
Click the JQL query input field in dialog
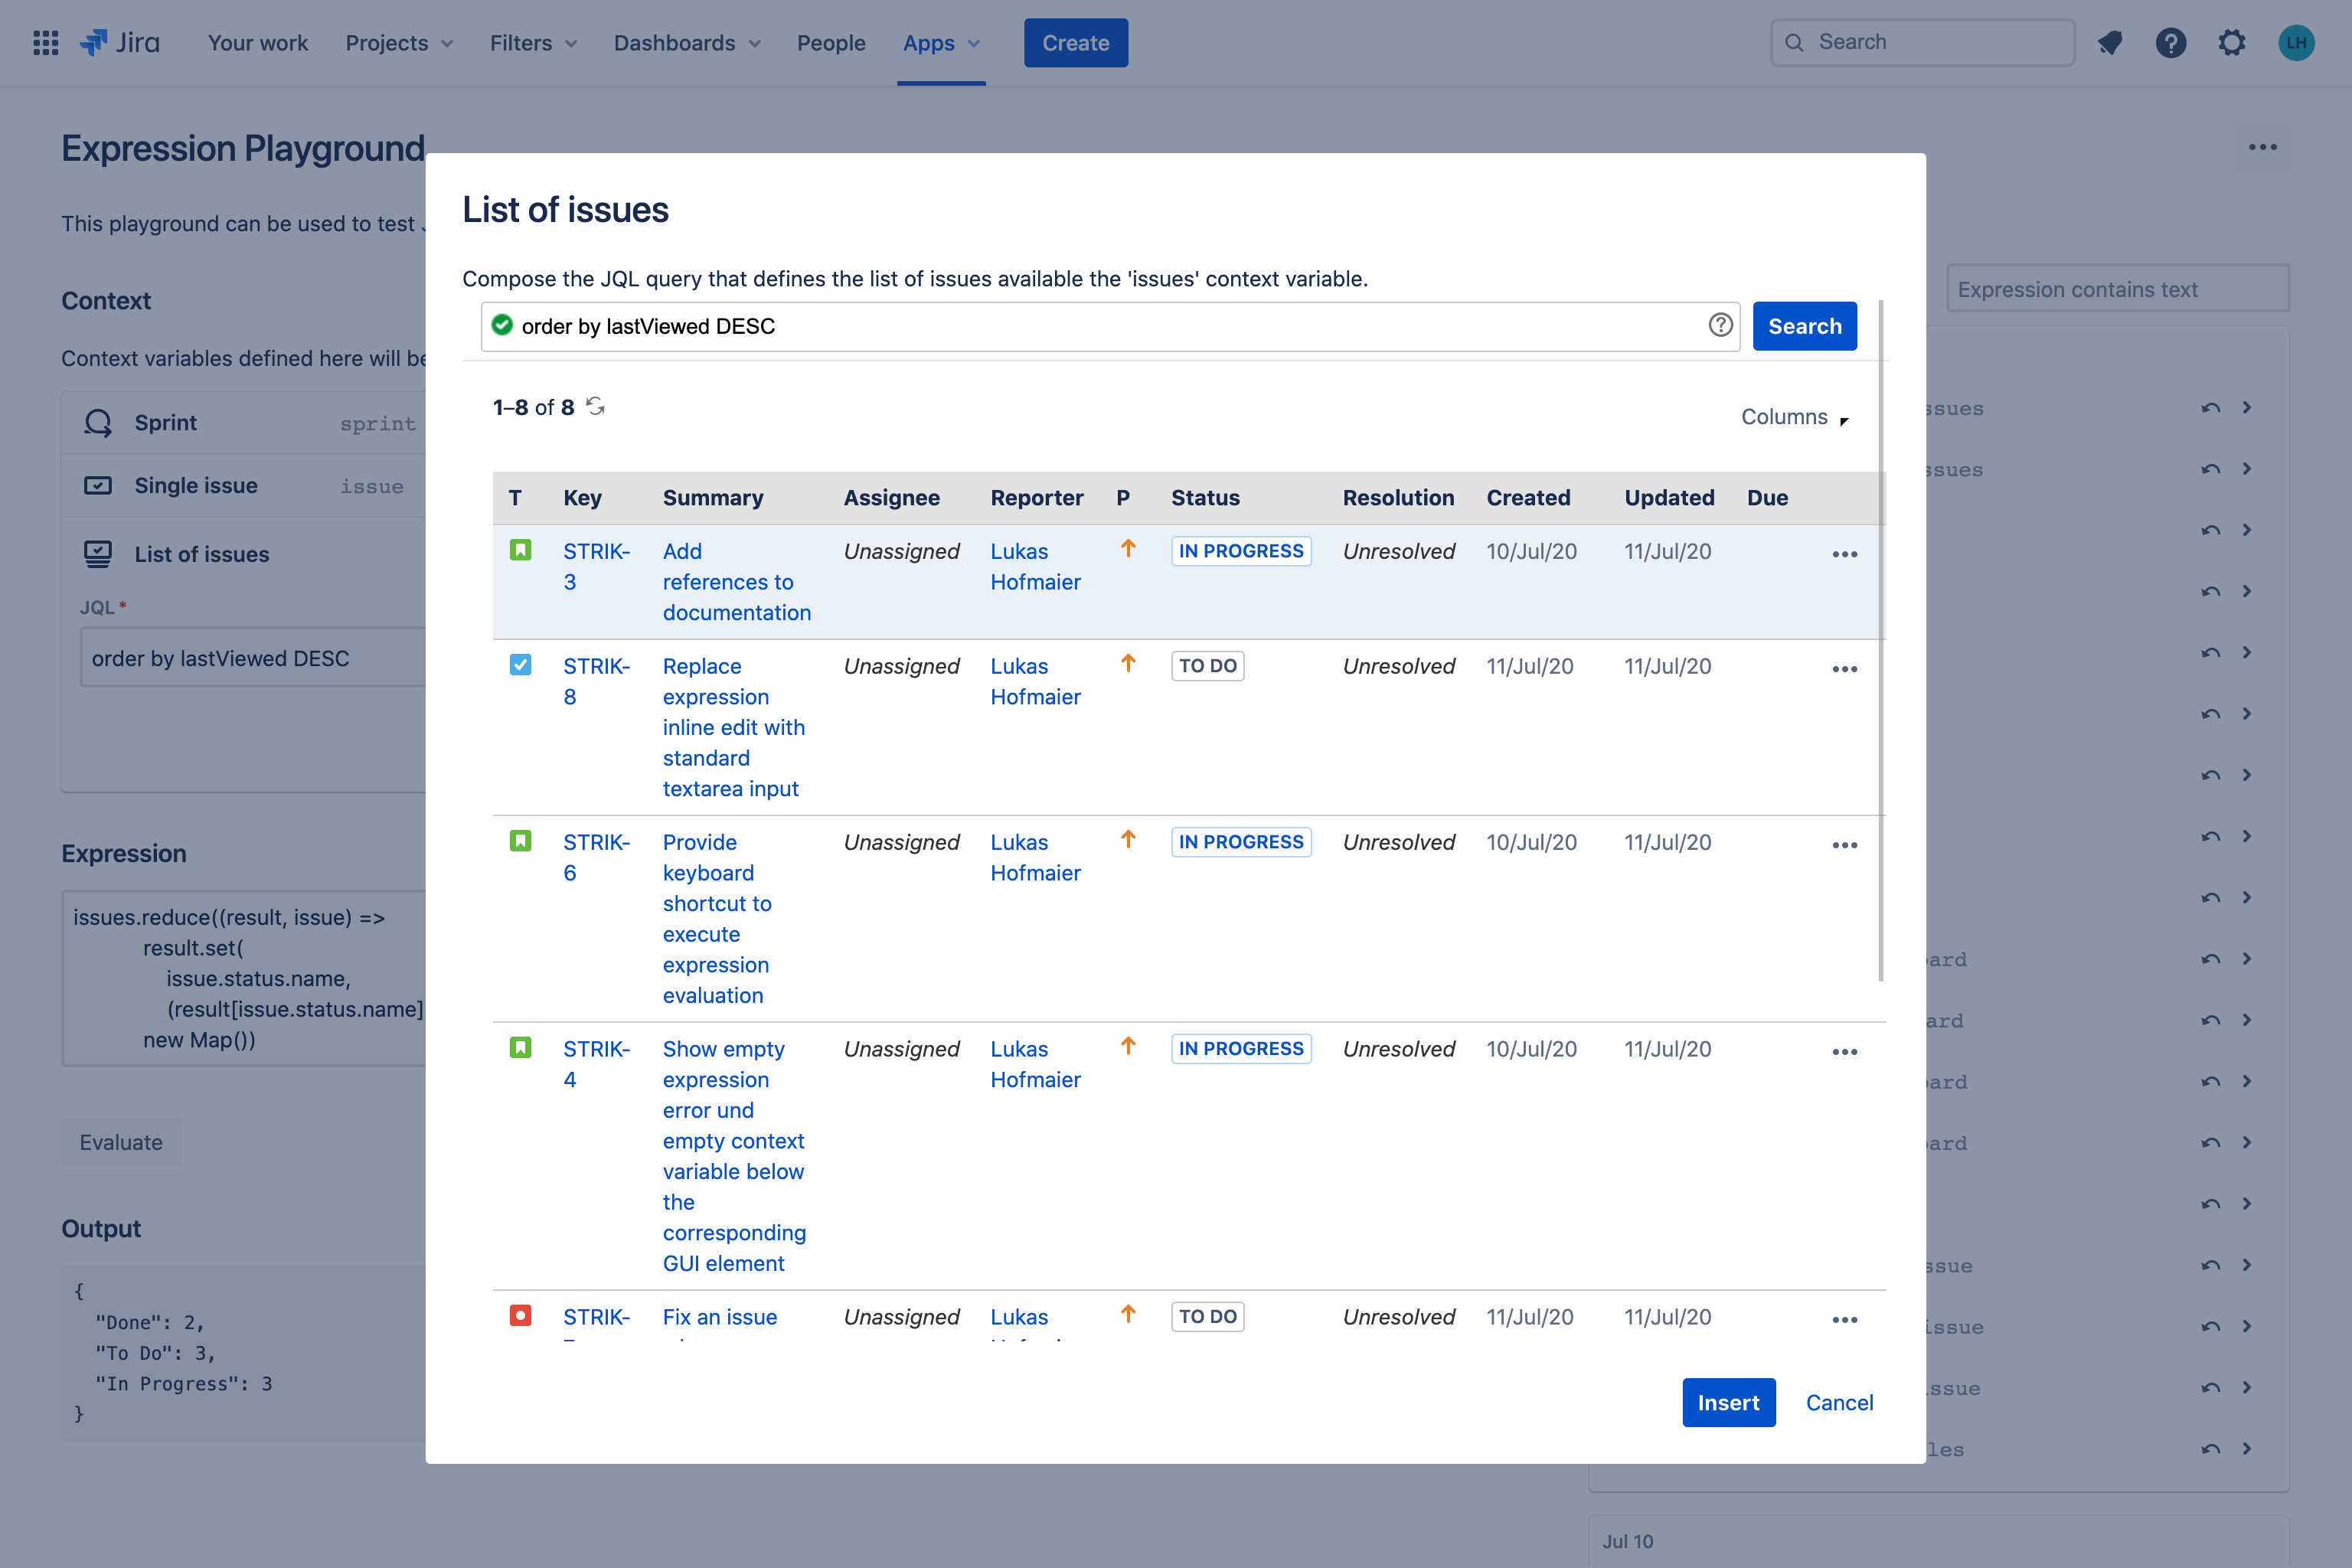(1100, 326)
